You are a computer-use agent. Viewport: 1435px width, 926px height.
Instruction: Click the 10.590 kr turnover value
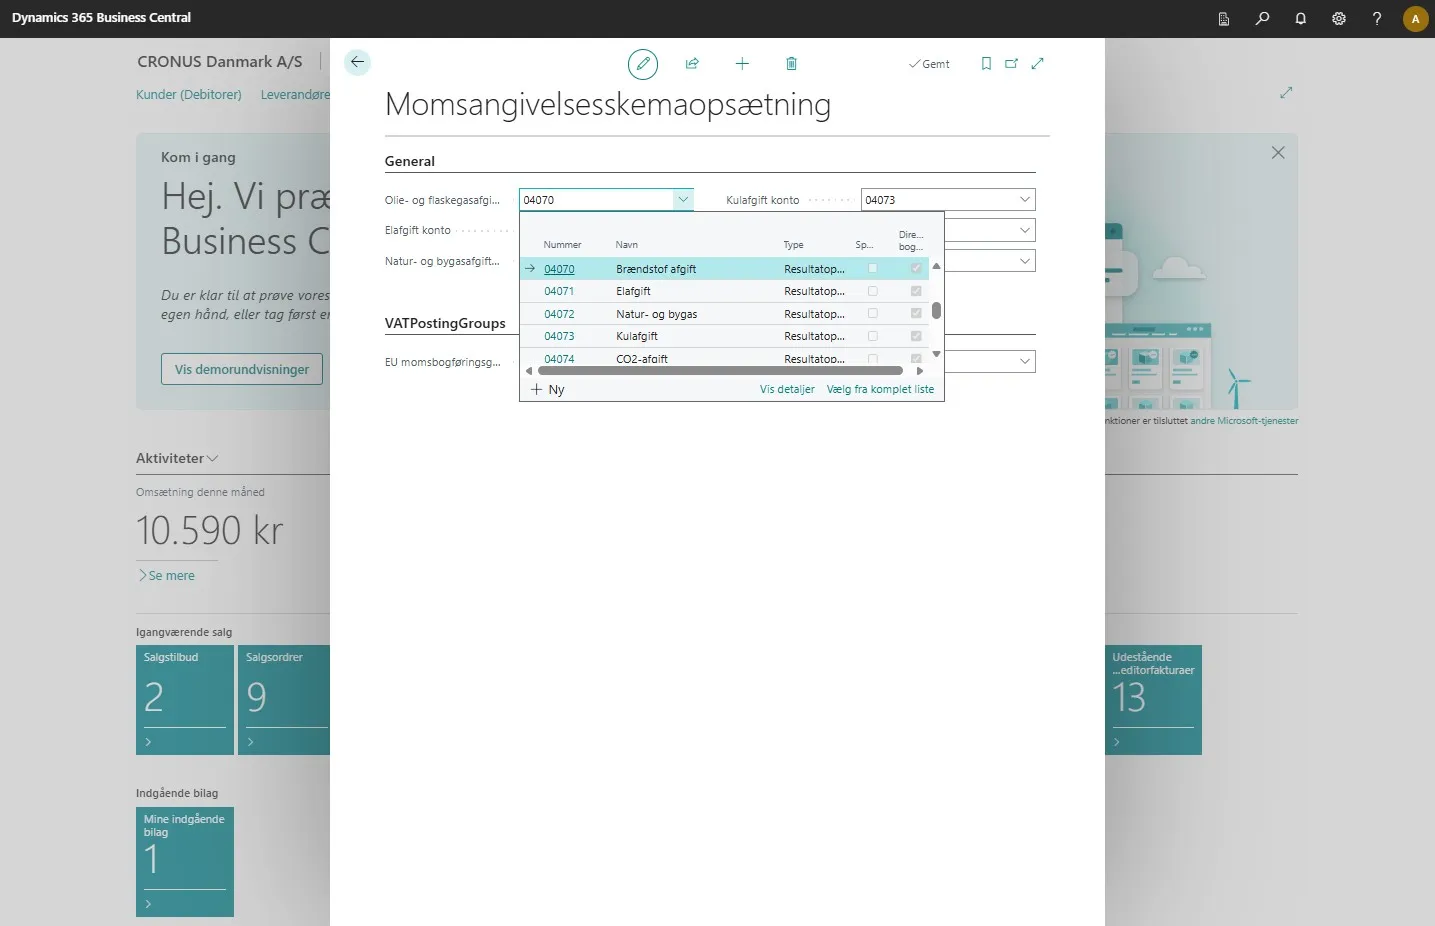click(210, 530)
